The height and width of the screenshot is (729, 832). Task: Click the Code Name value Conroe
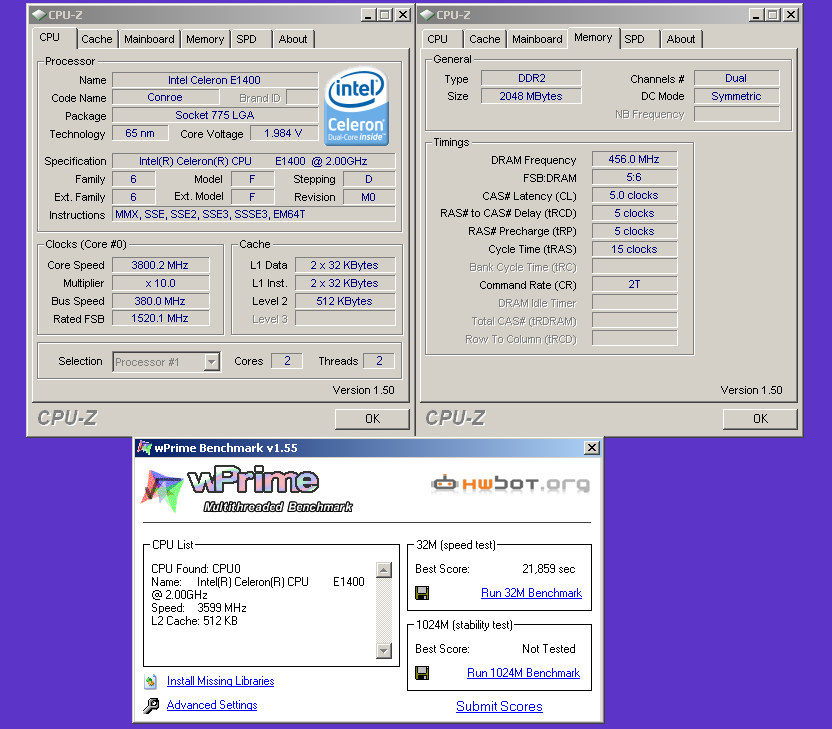coord(165,97)
